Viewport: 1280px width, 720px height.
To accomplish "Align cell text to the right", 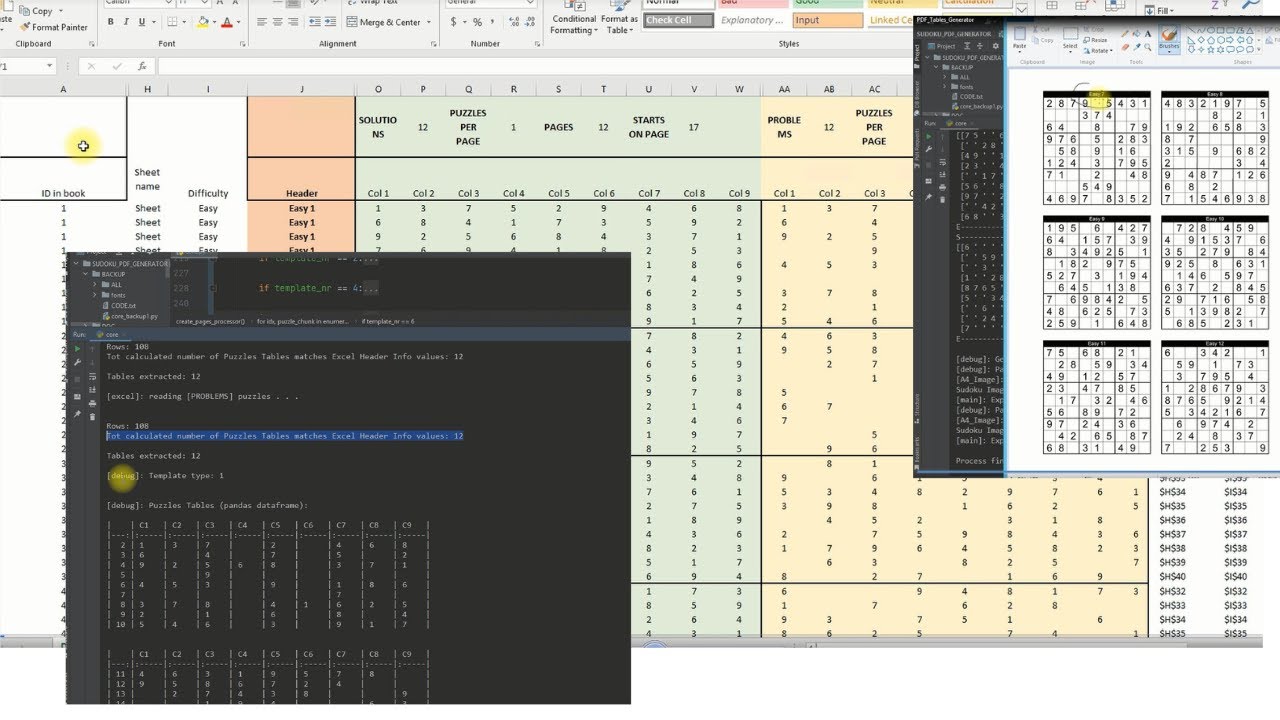I will click(293, 22).
